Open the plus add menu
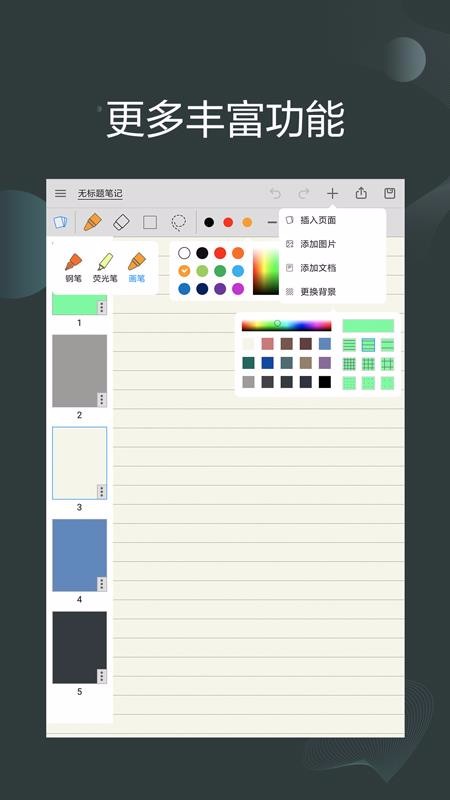This screenshot has width=450, height=800. [x=333, y=193]
